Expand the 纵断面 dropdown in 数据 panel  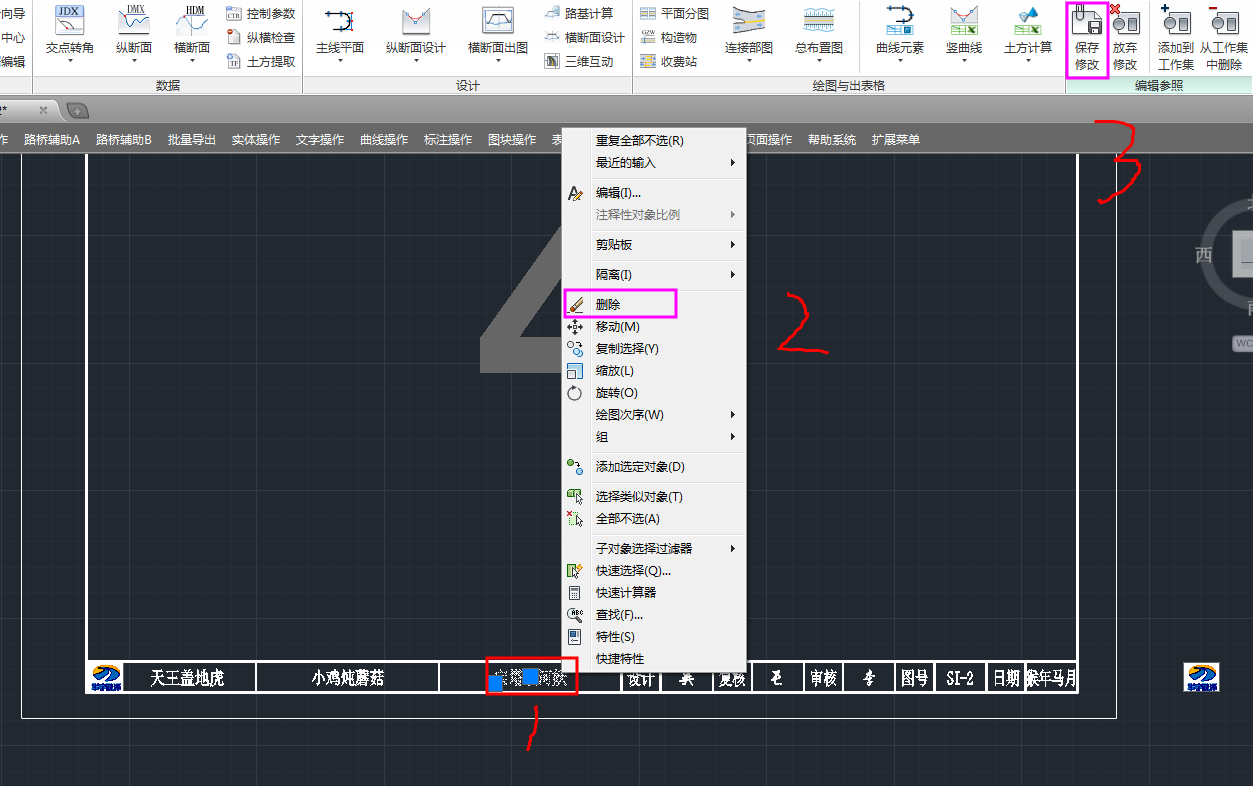click(x=134, y=61)
